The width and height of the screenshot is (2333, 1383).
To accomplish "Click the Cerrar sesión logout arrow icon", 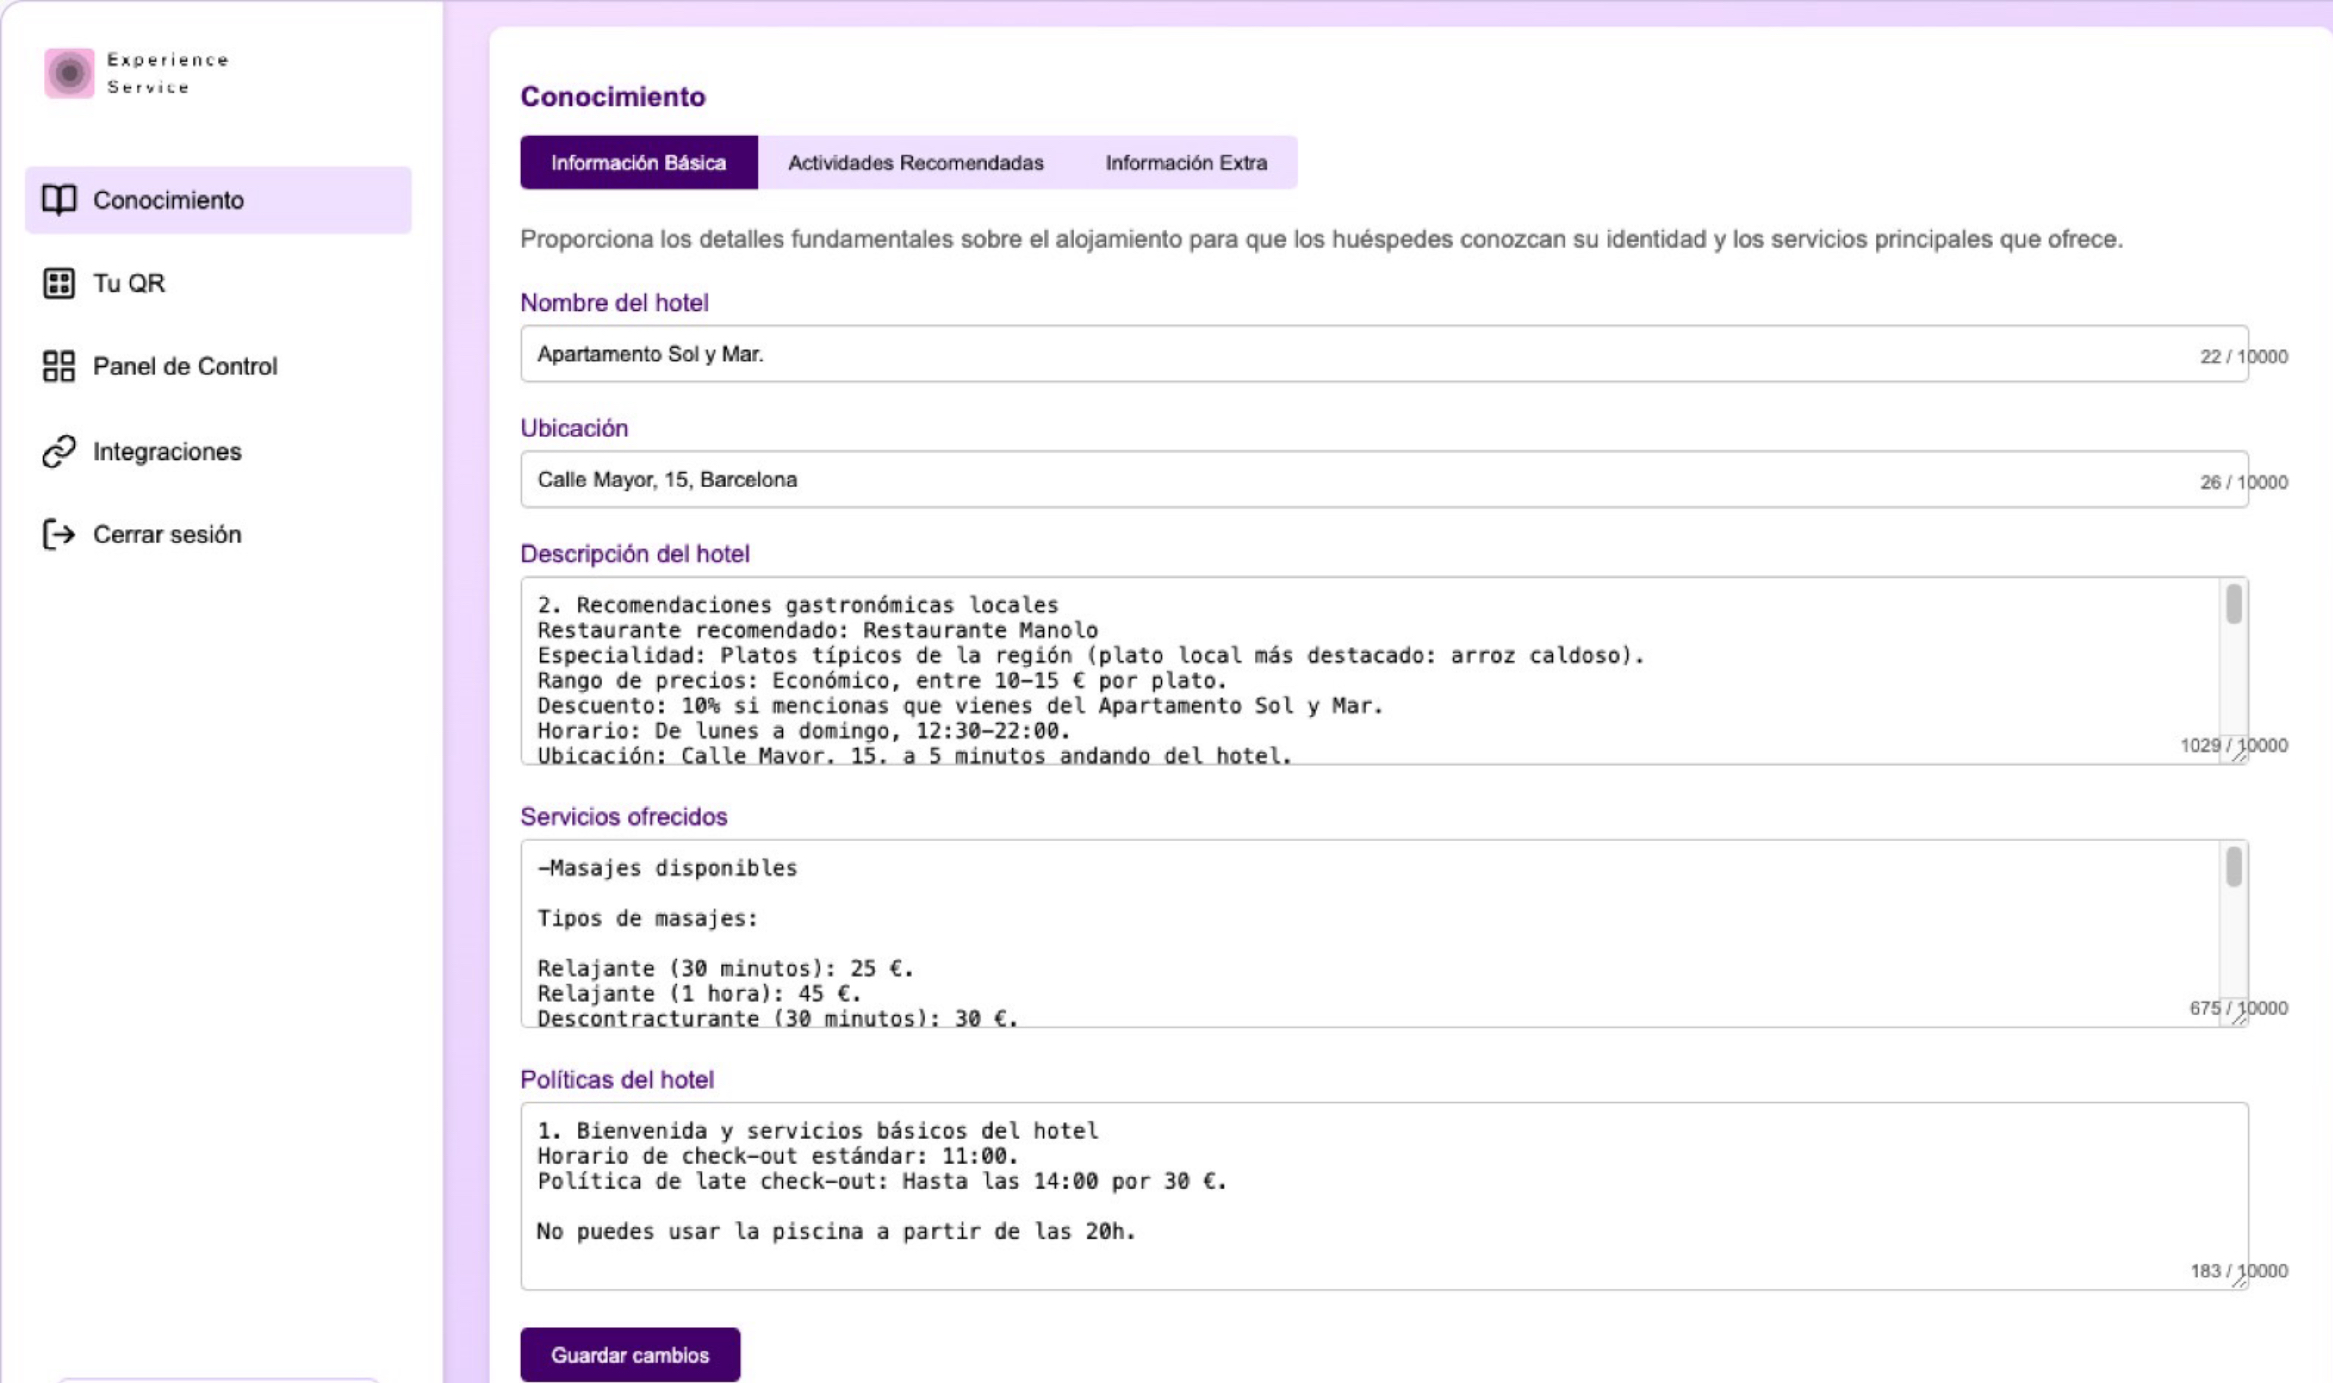I will click(x=59, y=534).
